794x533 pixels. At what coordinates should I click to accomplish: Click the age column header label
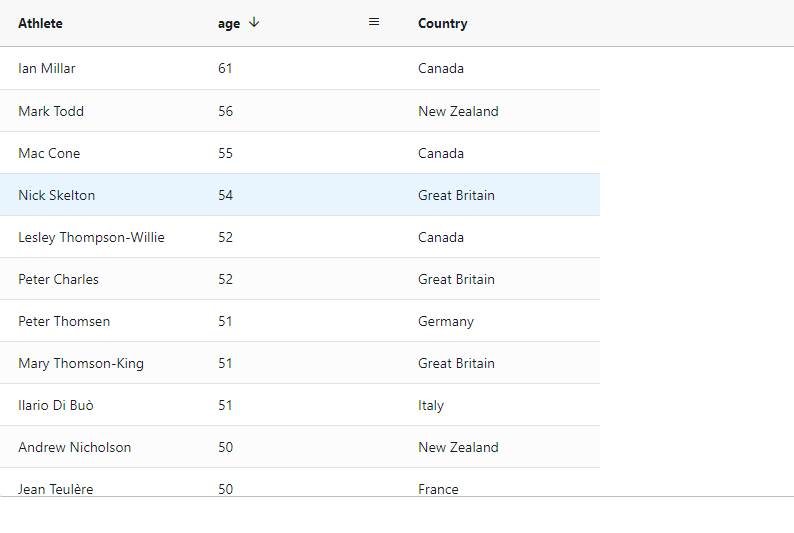point(229,24)
